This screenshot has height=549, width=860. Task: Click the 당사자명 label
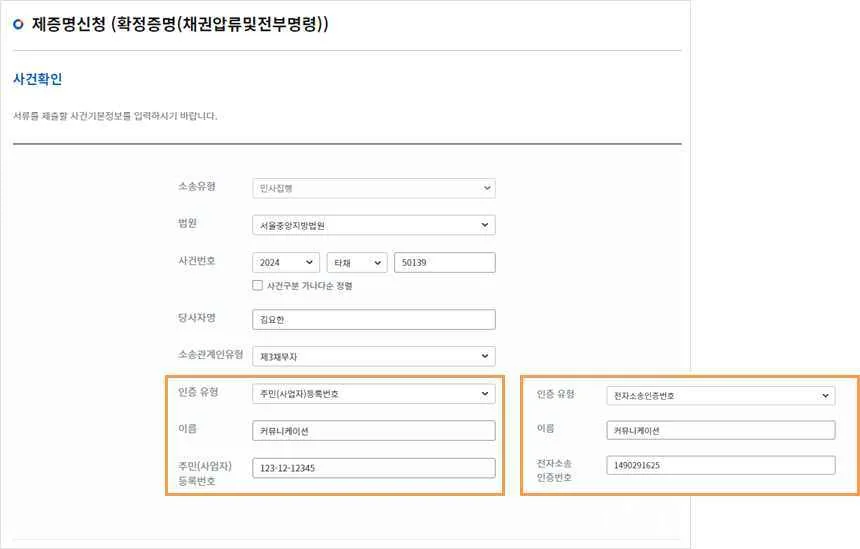coord(197,318)
